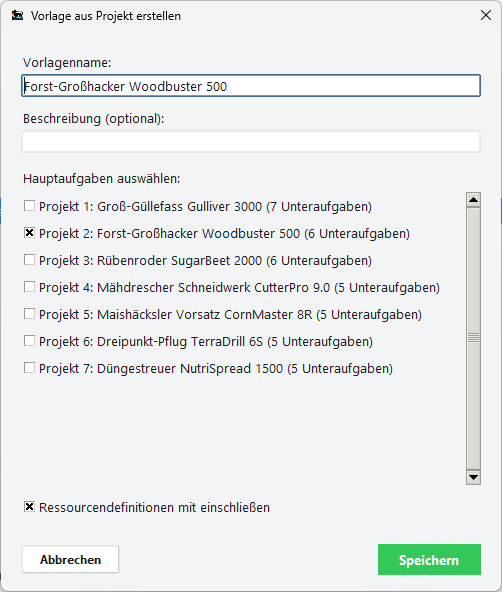Focus the Beschreibung optional input field

tap(251, 142)
